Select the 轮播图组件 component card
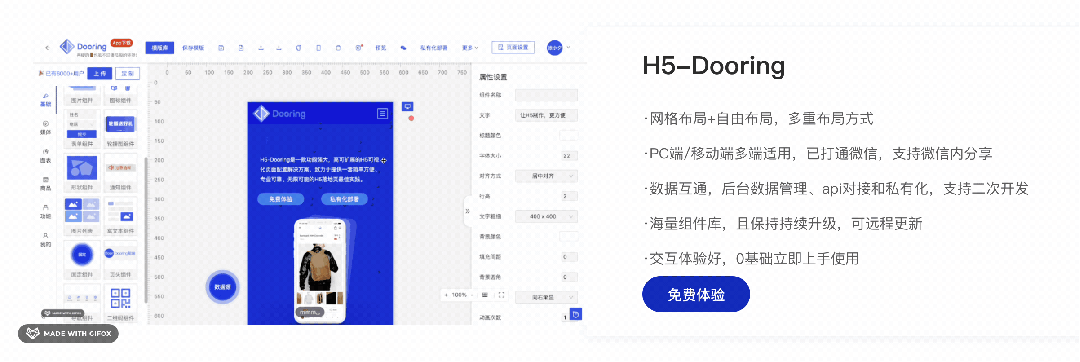Image resolution: width=1080 pixels, height=362 pixels. point(120,129)
